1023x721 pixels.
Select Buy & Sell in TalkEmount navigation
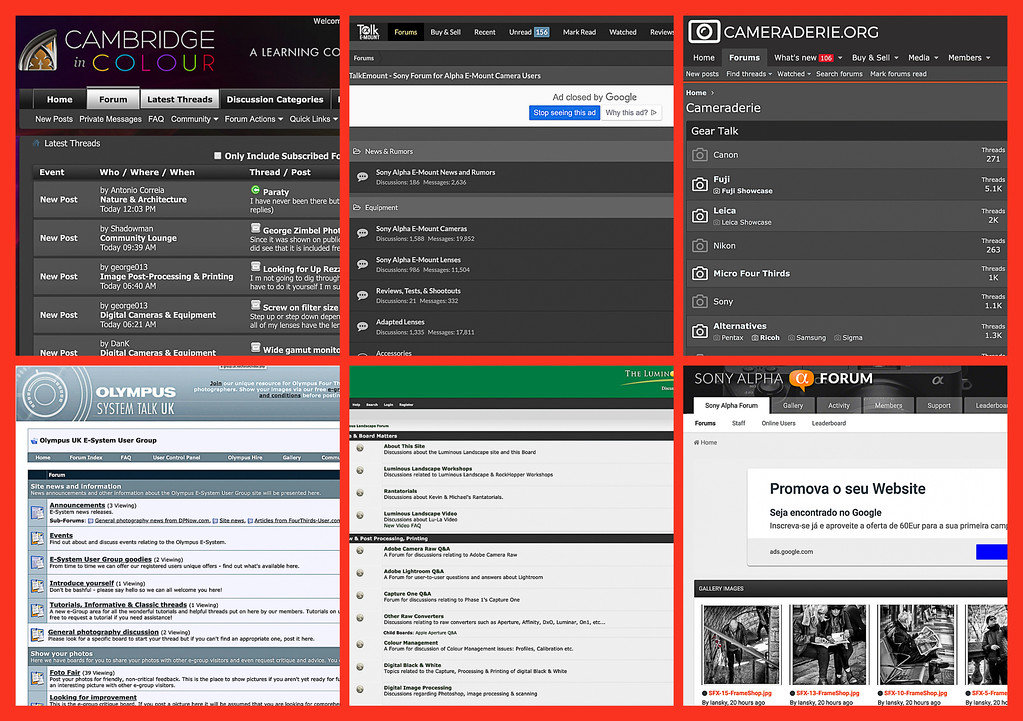pyautogui.click(x=445, y=32)
